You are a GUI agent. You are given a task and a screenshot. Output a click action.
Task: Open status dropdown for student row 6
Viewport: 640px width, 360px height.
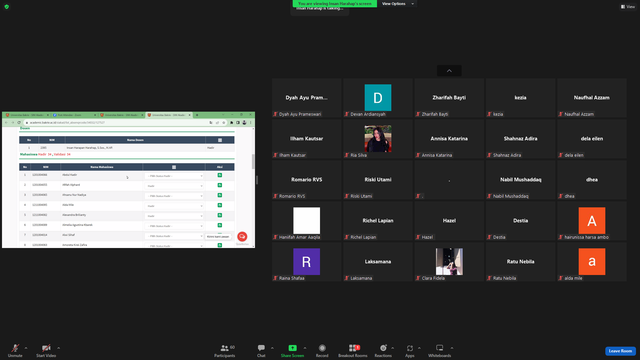pos(174,226)
